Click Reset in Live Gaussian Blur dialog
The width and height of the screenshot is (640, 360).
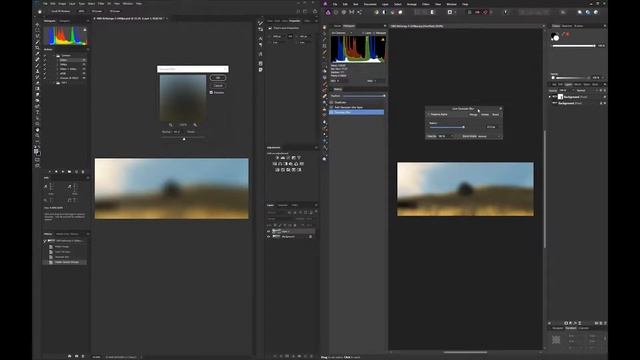click(x=496, y=115)
